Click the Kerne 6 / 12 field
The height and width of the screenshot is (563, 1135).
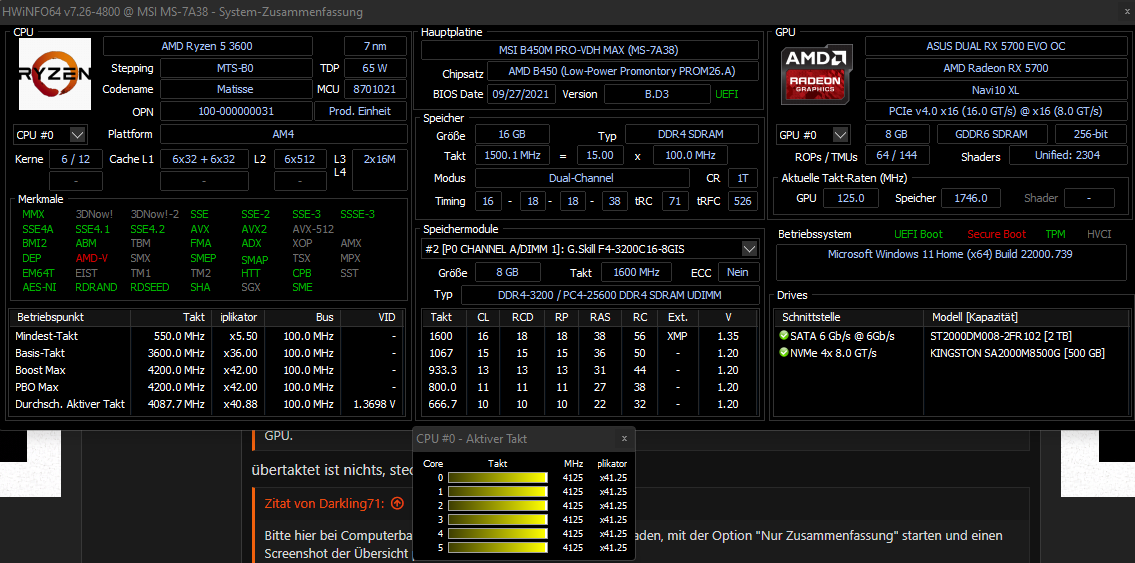point(76,159)
